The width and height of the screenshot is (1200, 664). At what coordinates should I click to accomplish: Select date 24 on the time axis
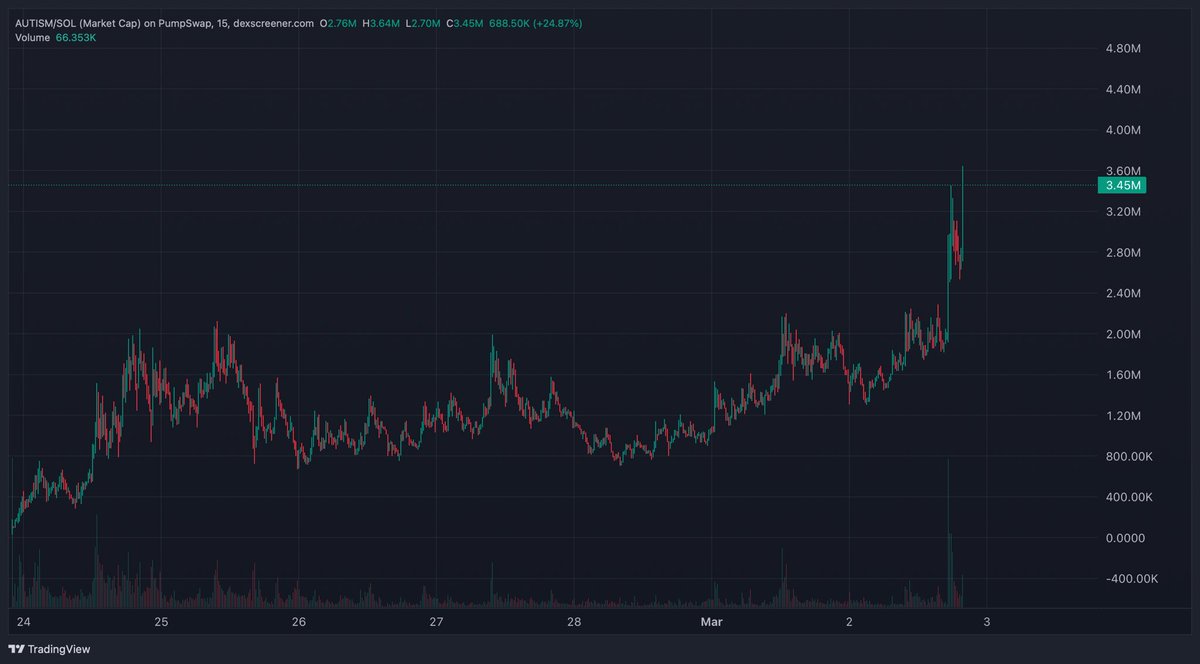(x=24, y=622)
